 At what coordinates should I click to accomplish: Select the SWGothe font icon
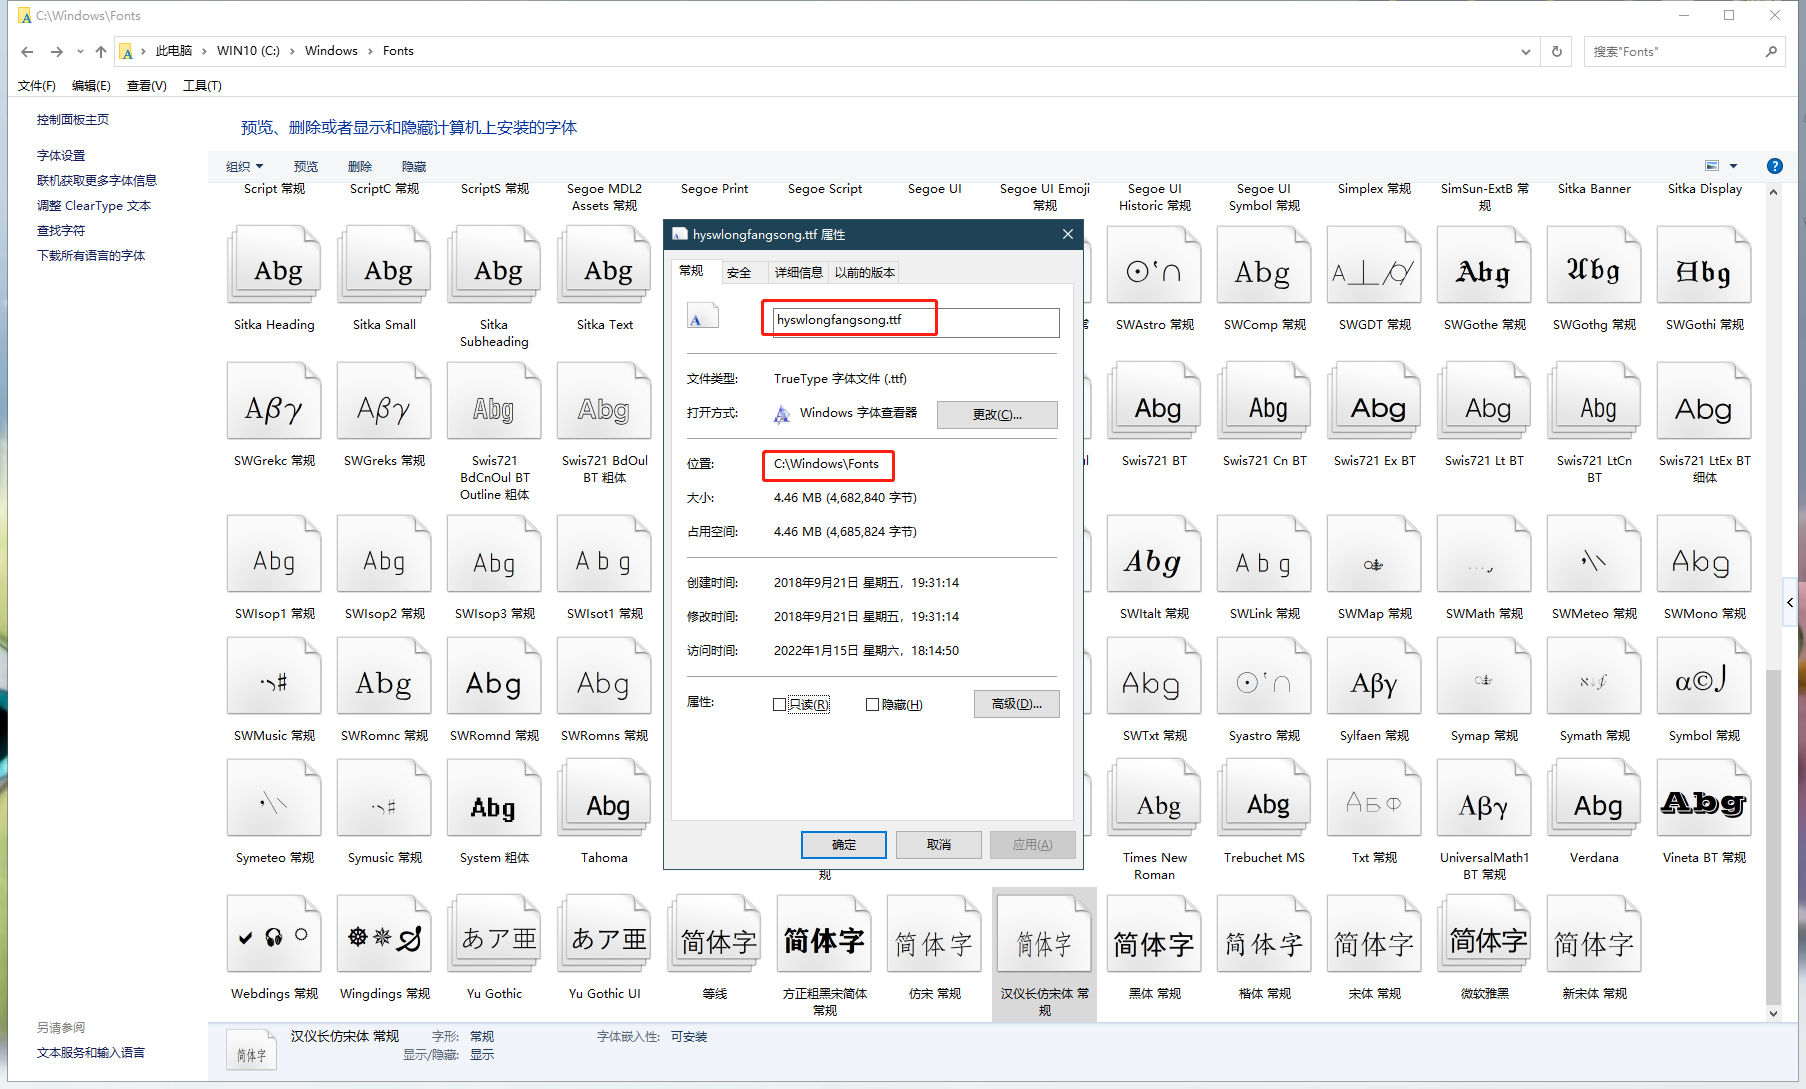(1484, 265)
